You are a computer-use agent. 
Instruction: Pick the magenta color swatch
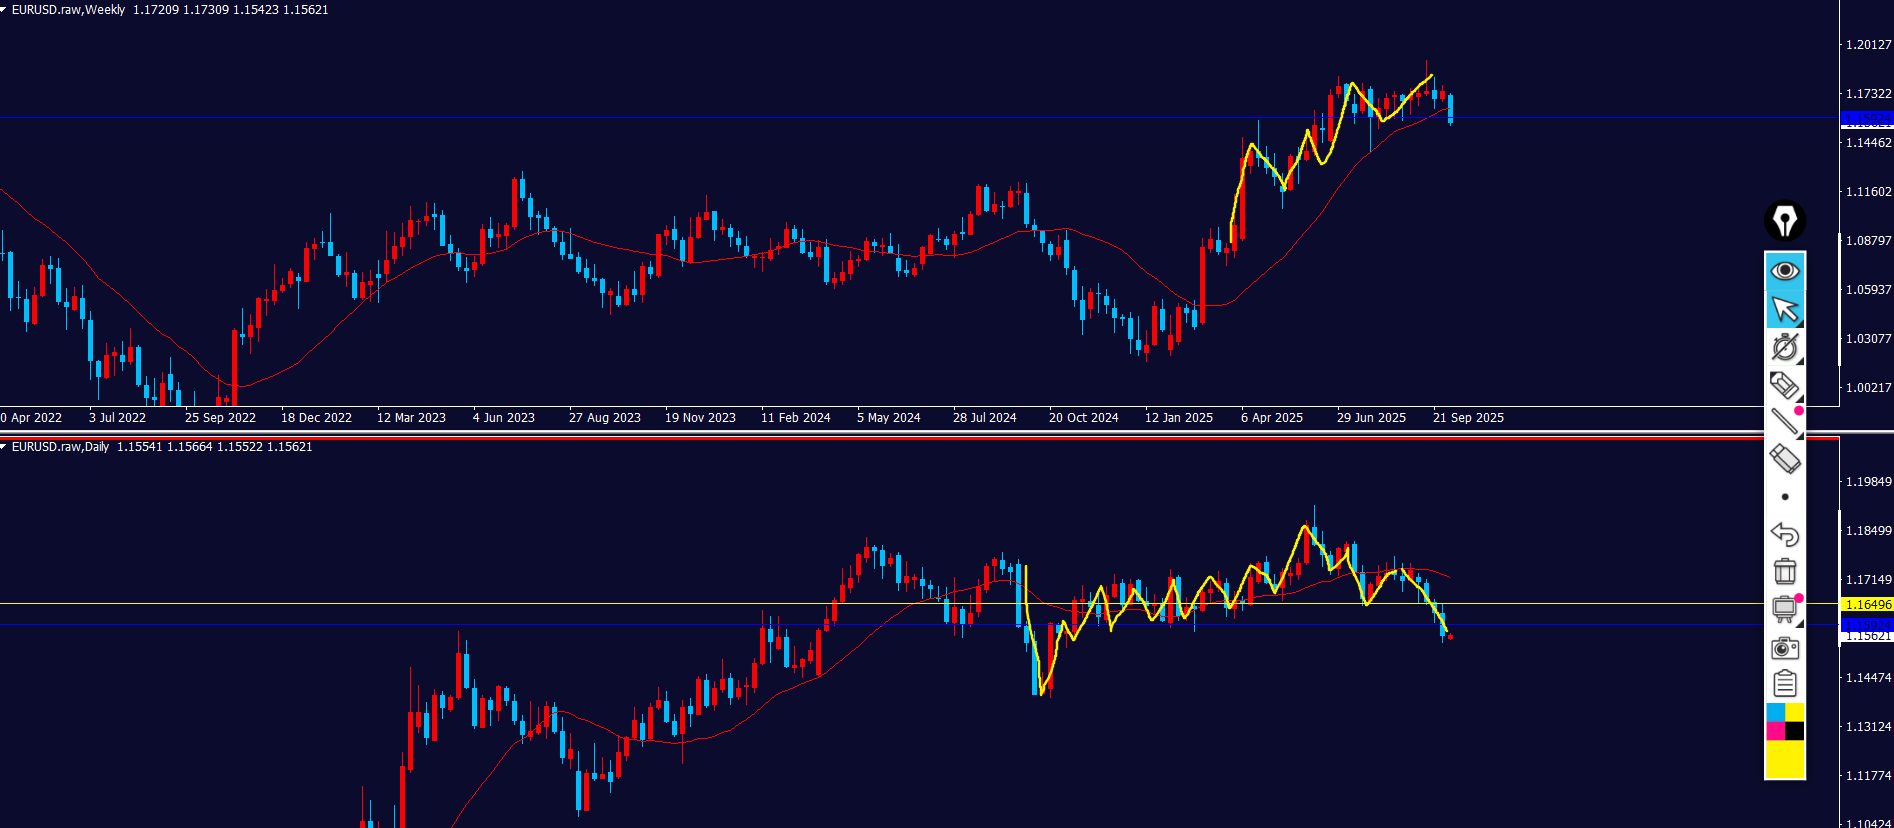coord(1775,731)
